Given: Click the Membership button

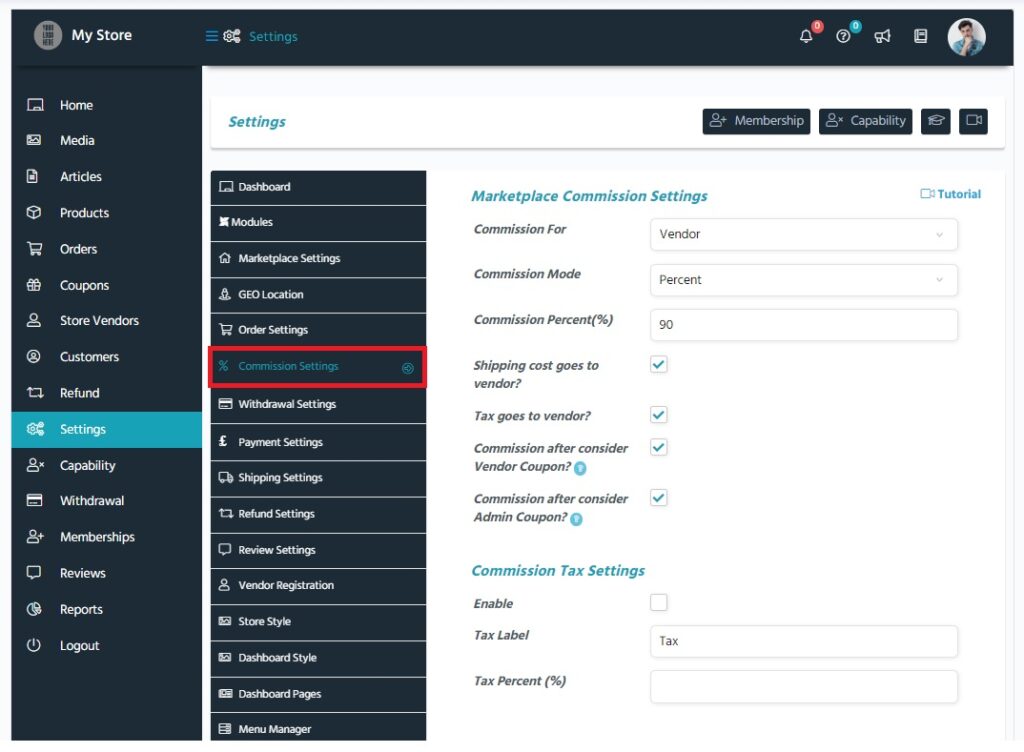Looking at the screenshot, I should 756,121.
